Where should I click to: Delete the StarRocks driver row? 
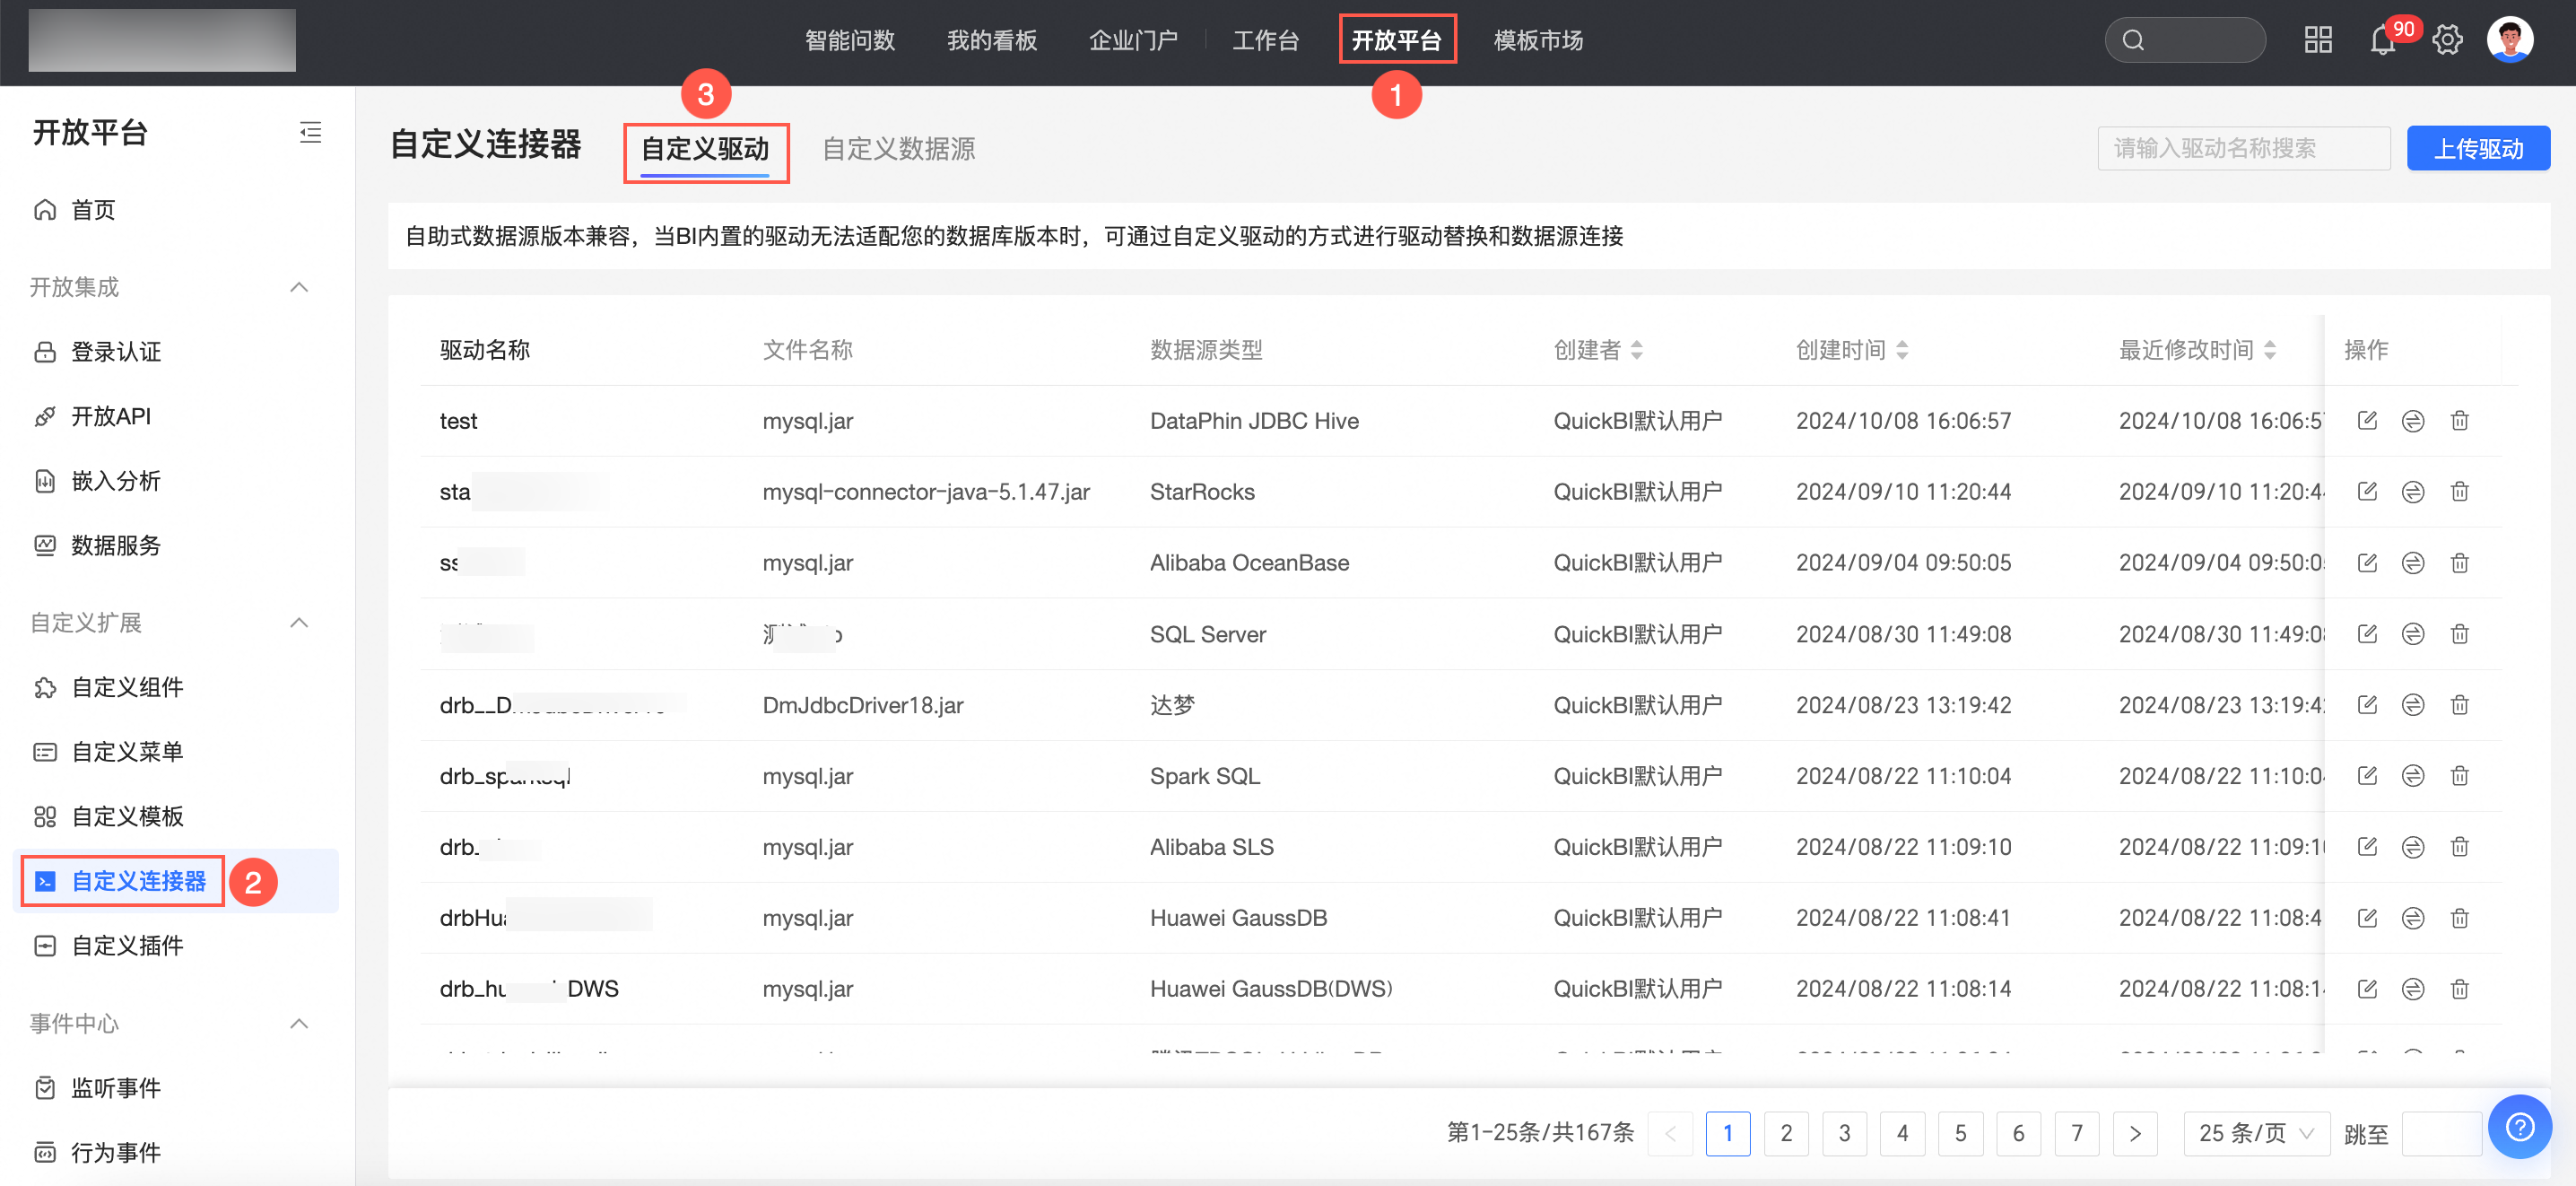[x=2460, y=491]
